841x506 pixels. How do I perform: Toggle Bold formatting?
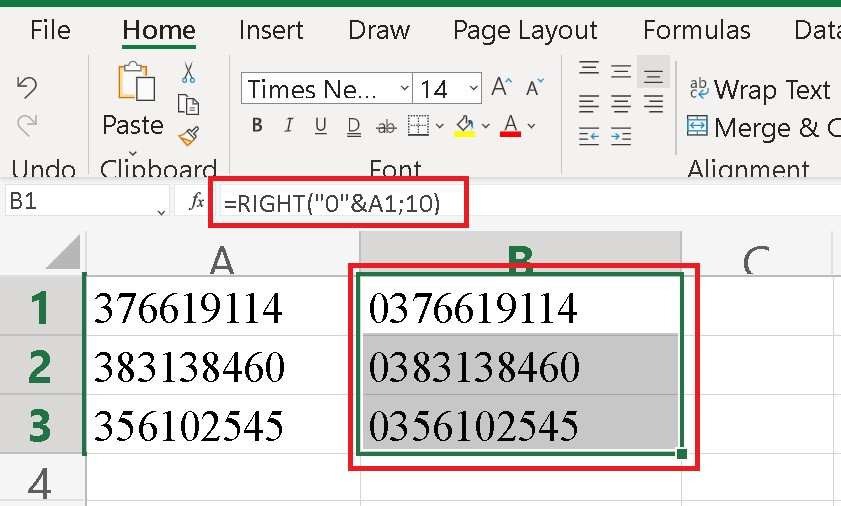click(x=257, y=126)
